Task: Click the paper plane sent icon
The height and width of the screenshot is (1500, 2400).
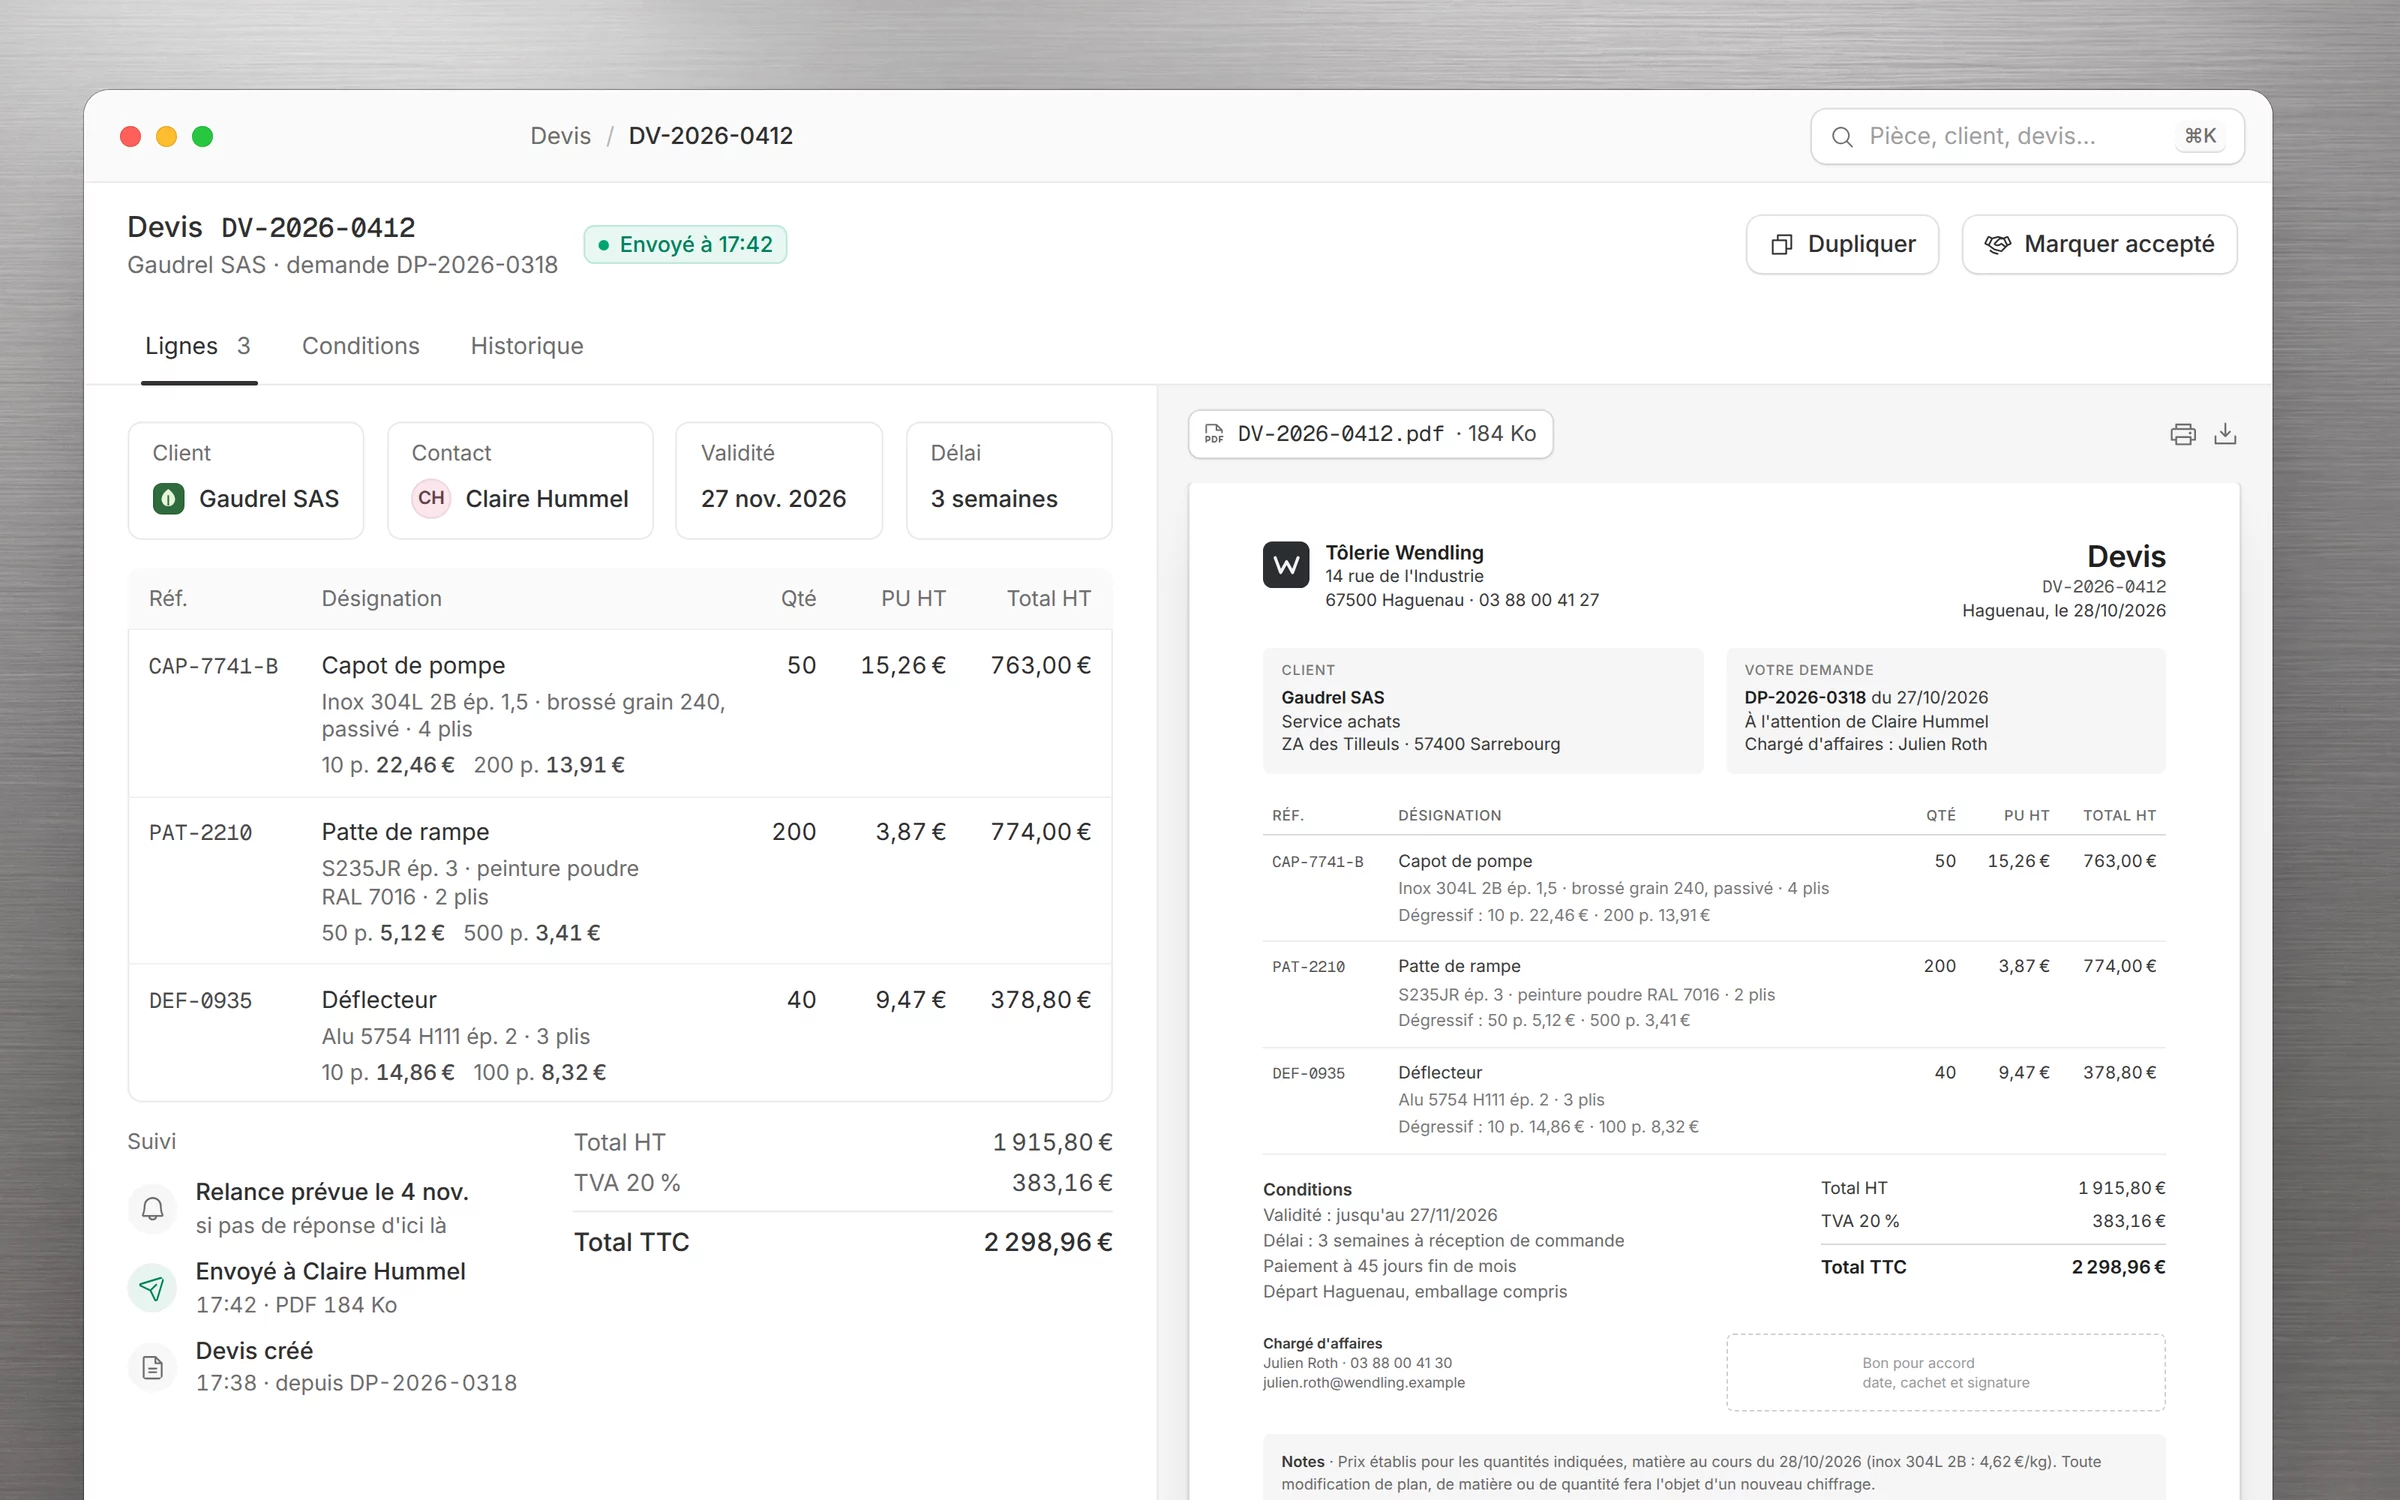Action: tap(152, 1288)
